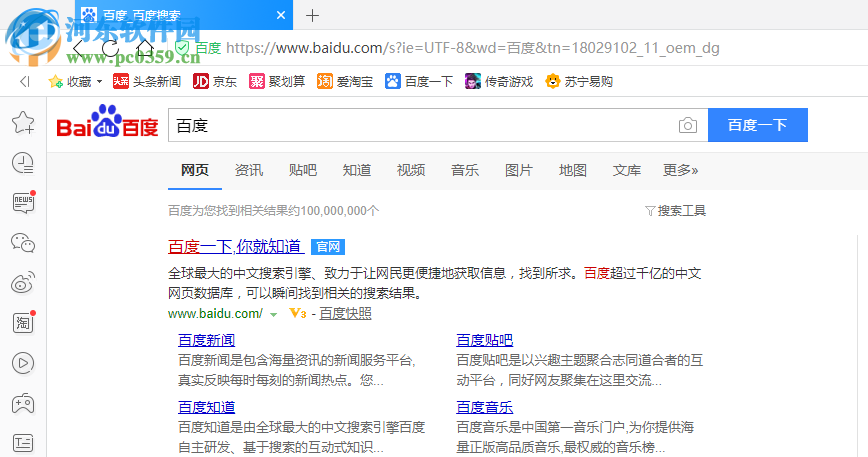Image resolution: width=868 pixels, height=457 pixels.
Task: Open the 传奇游戏 bookmark
Action: pos(499,82)
